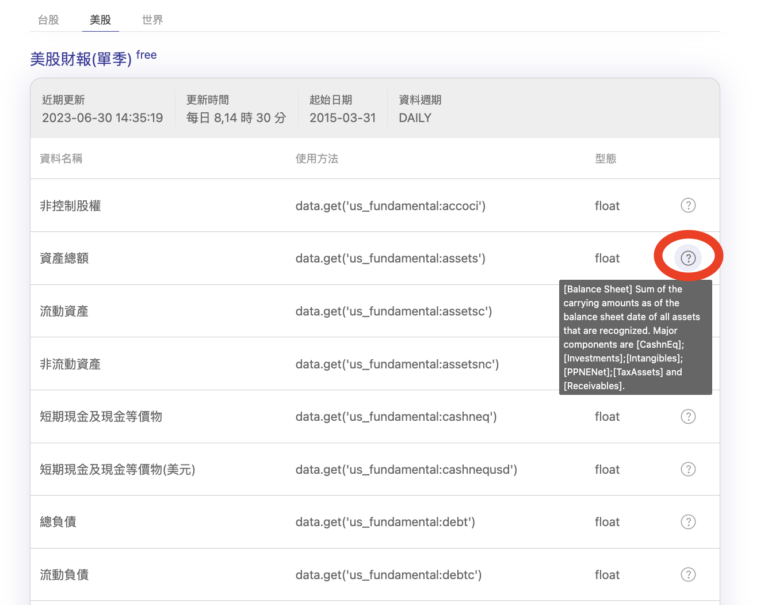Show help tooltip for 流動負債 row
768x605 pixels.
point(688,574)
